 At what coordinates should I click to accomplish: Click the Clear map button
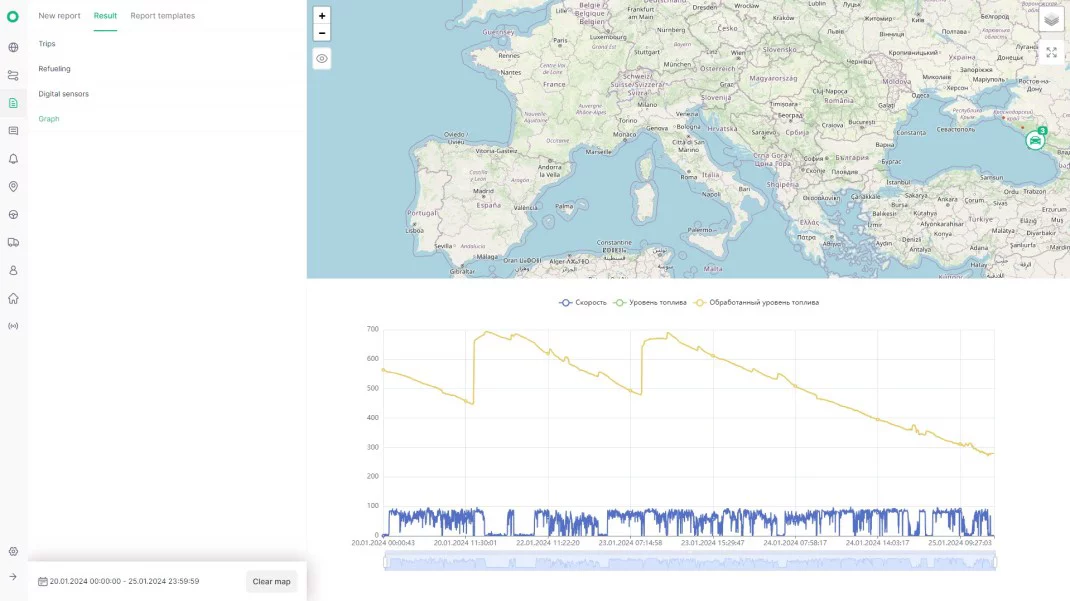272,582
